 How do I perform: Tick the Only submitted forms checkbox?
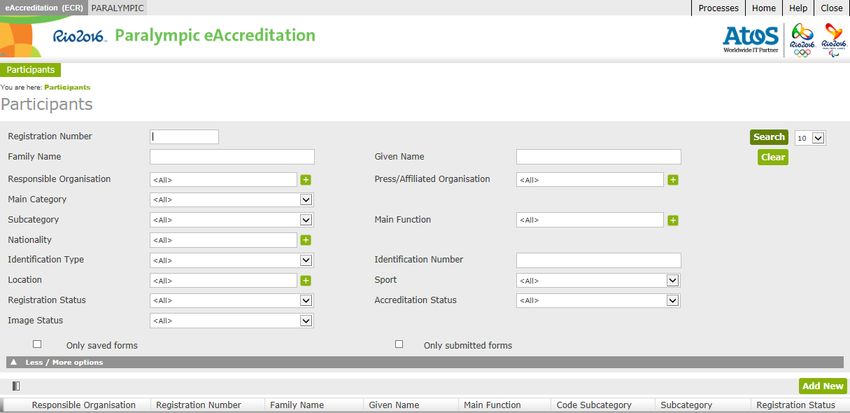(x=399, y=344)
